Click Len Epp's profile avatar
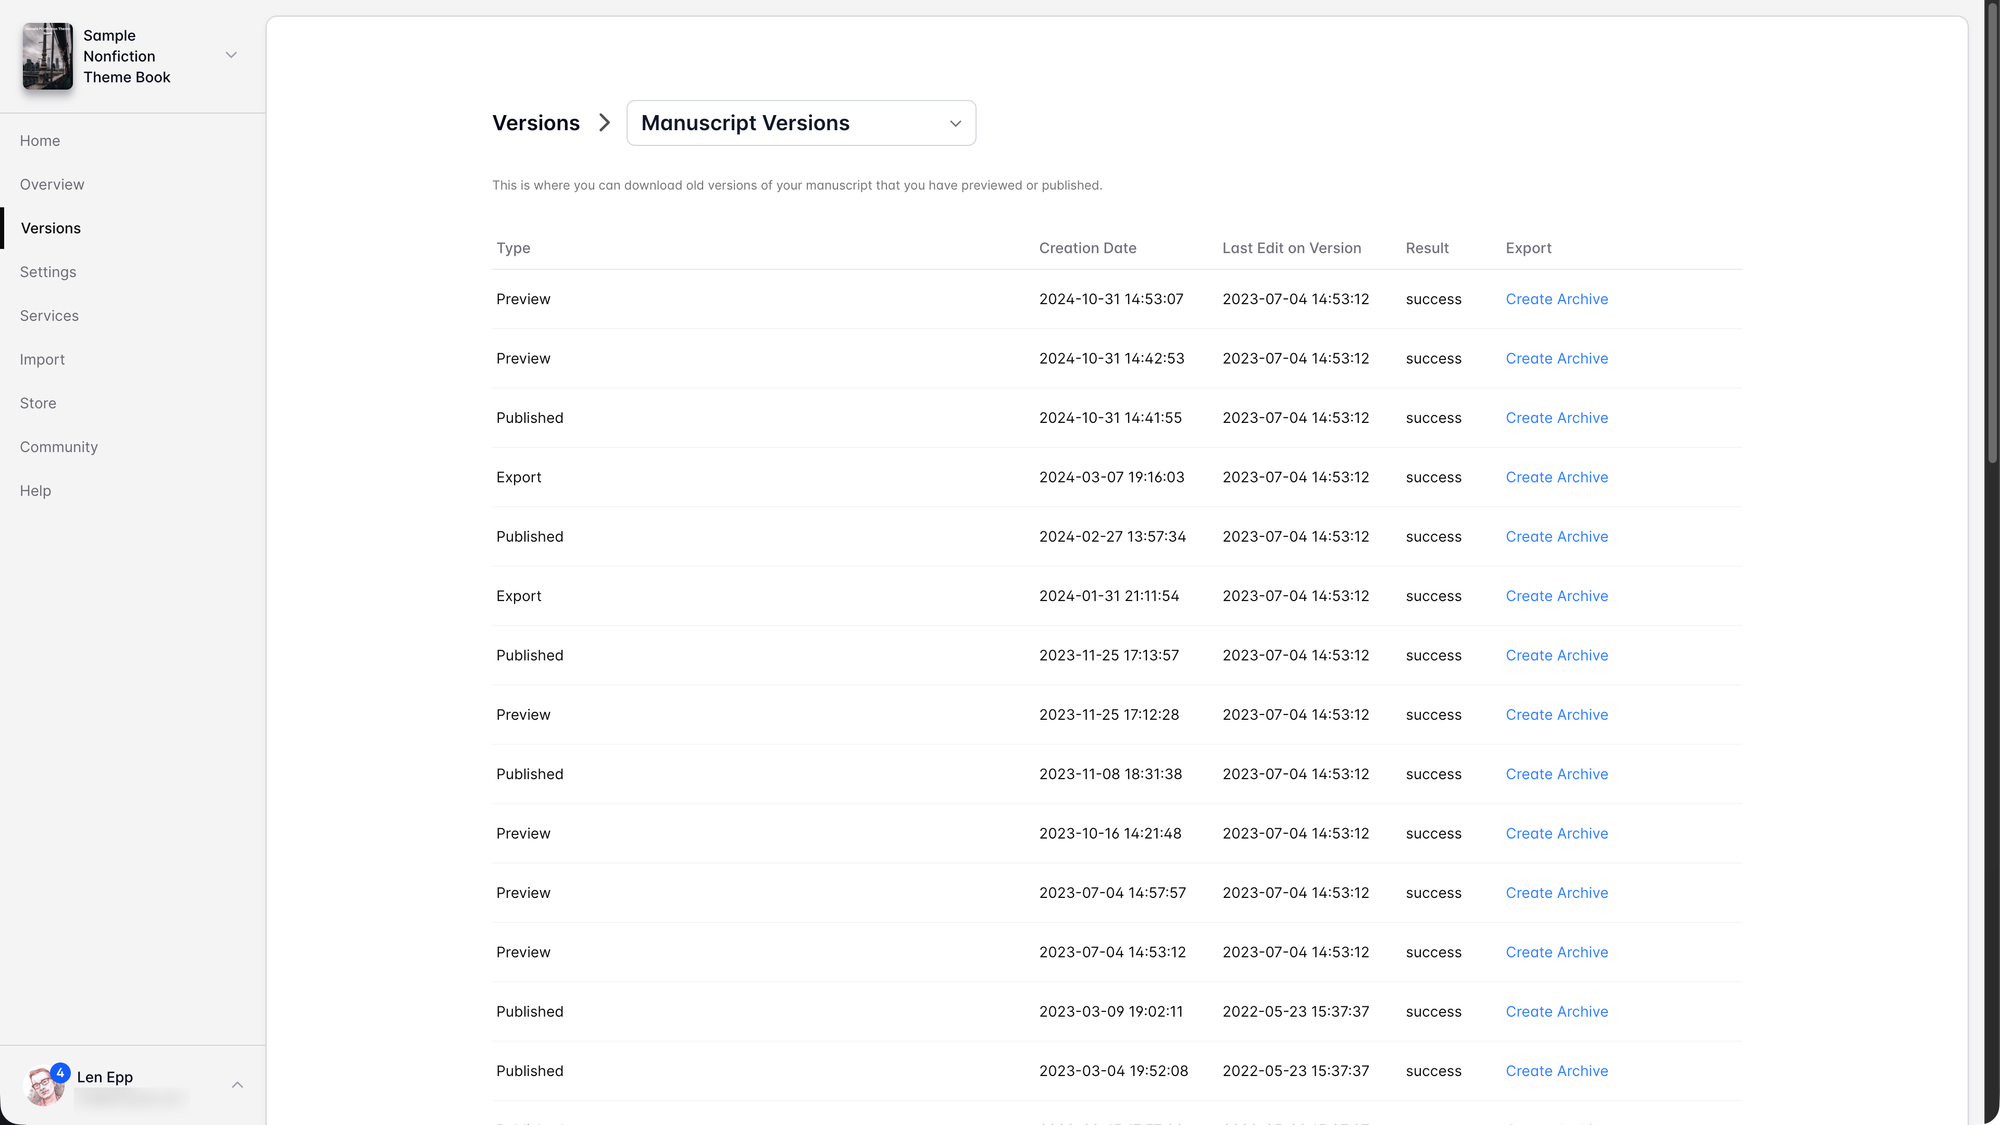Image resolution: width=2000 pixels, height=1125 pixels. coord(41,1088)
